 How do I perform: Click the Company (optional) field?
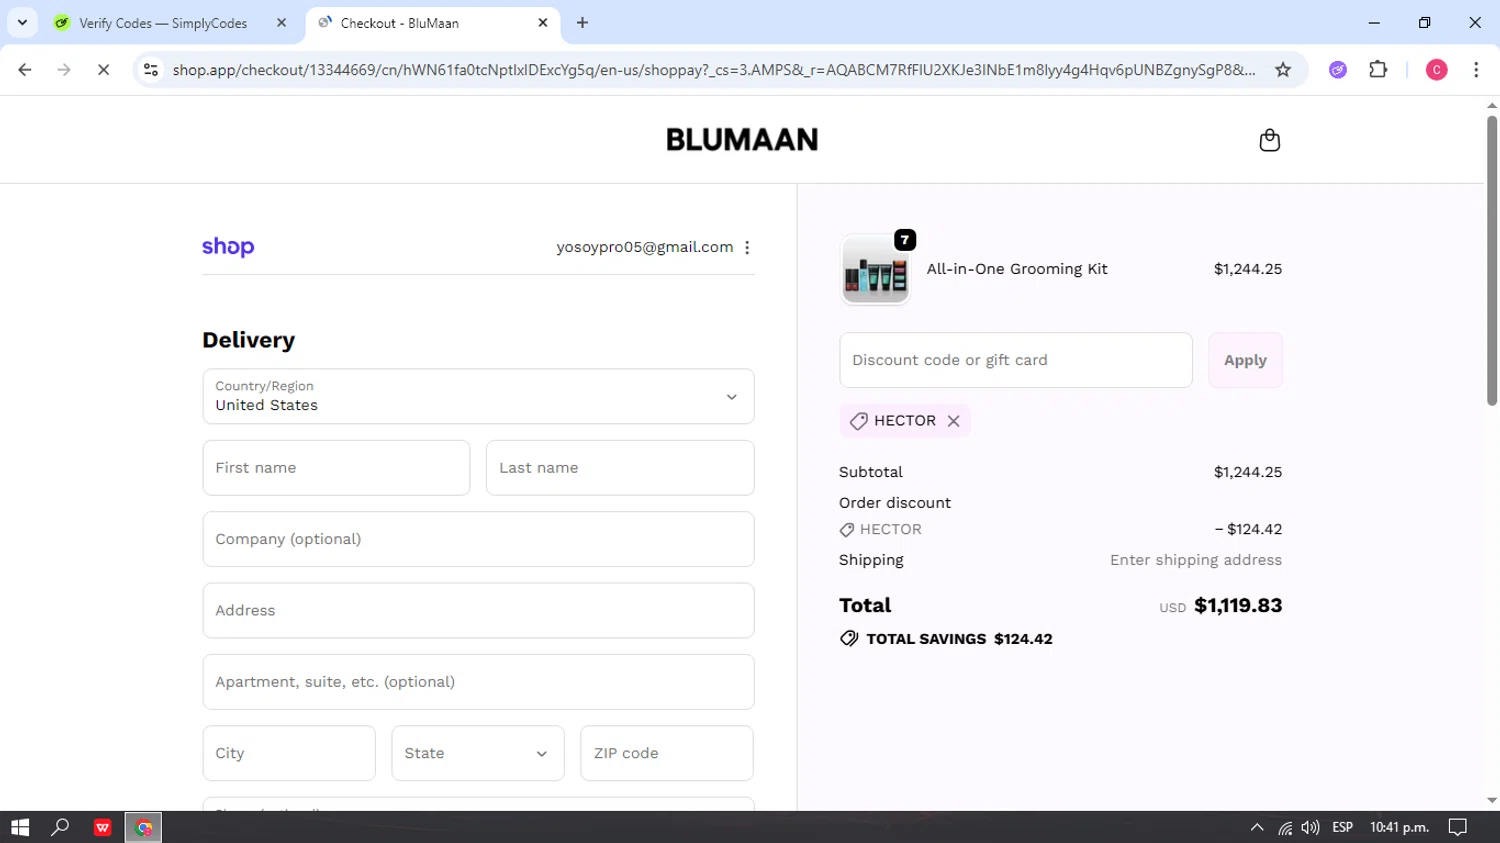tap(478, 539)
